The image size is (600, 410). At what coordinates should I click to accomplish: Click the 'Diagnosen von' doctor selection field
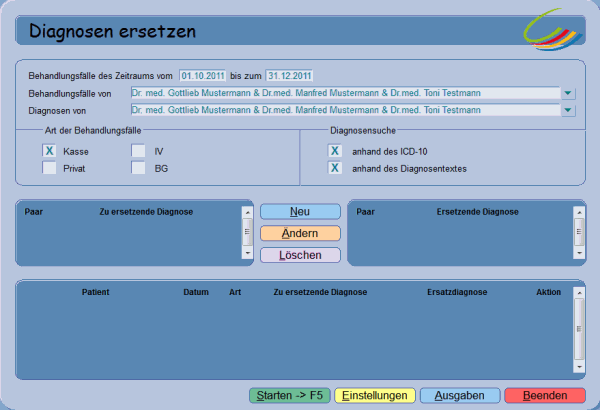tap(346, 110)
